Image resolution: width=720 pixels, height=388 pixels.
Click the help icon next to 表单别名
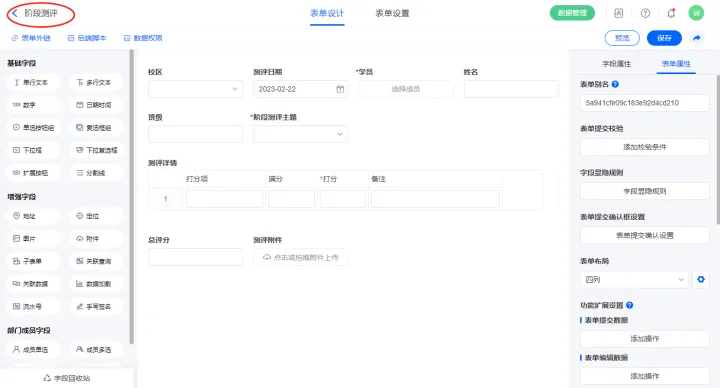point(615,84)
